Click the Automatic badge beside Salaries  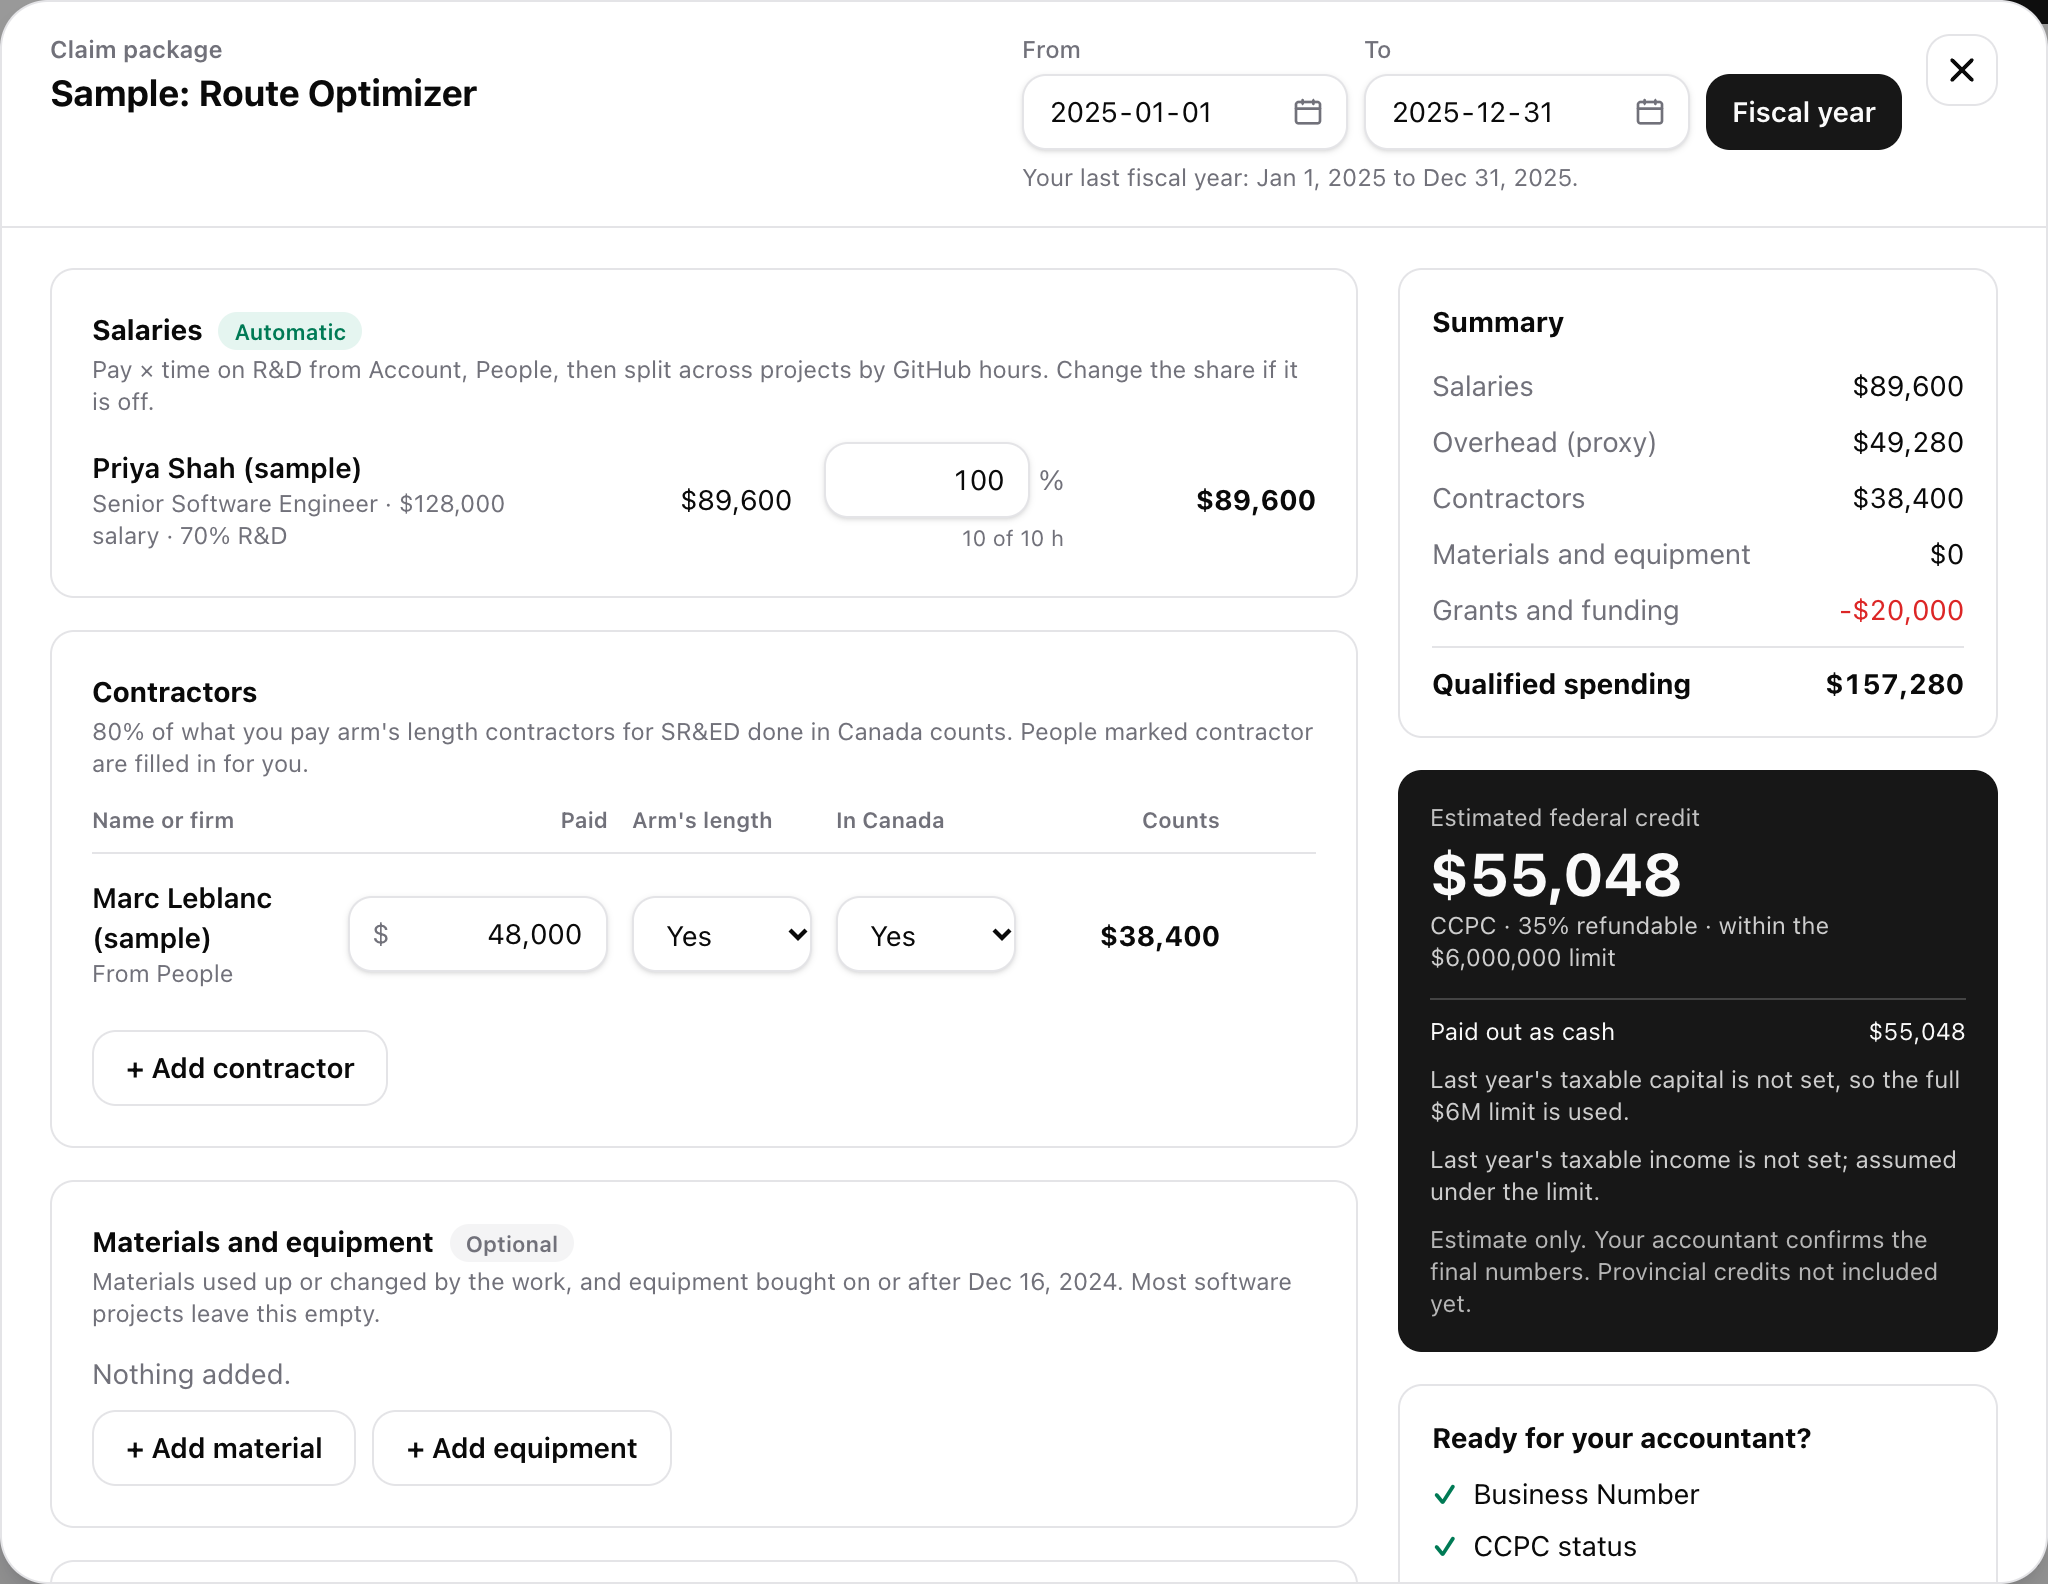(290, 332)
